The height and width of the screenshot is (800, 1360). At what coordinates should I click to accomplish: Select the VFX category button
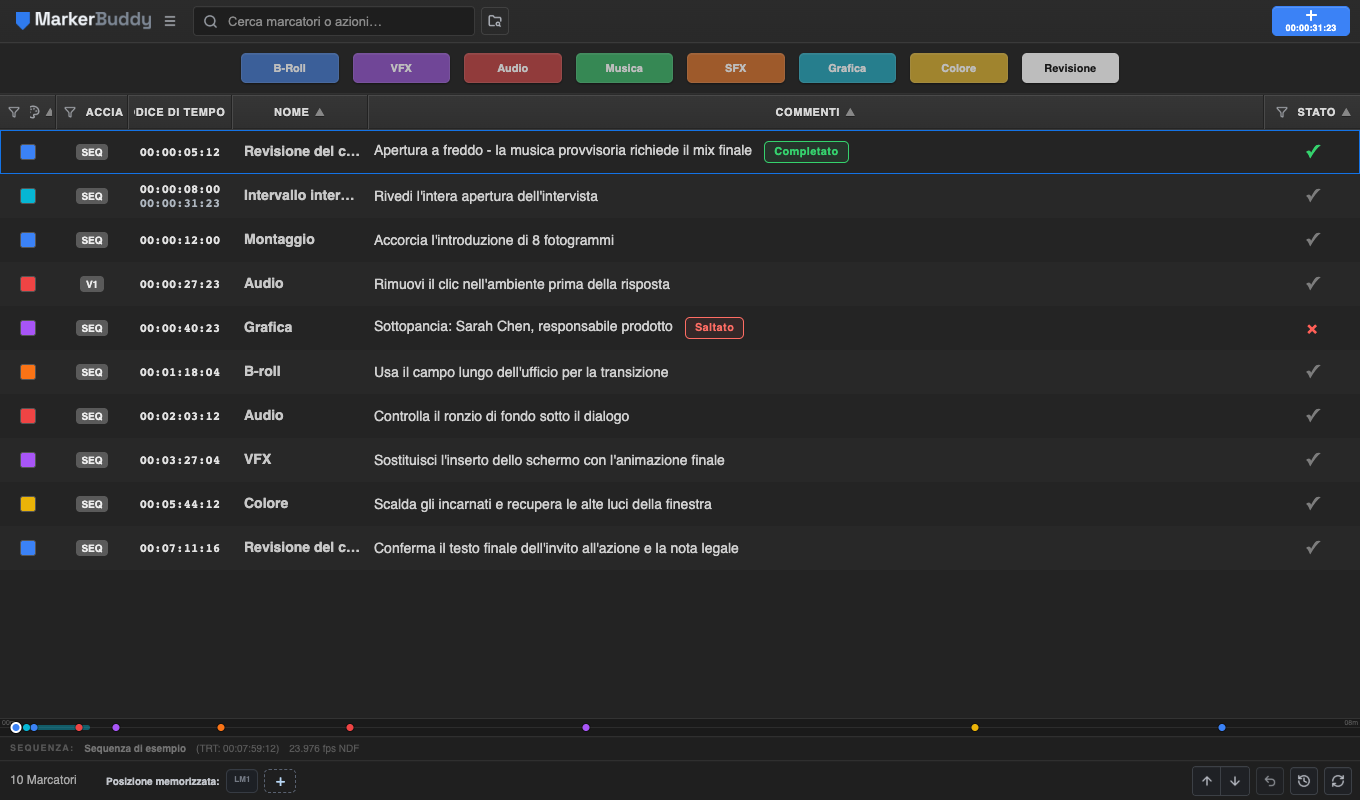(401, 68)
